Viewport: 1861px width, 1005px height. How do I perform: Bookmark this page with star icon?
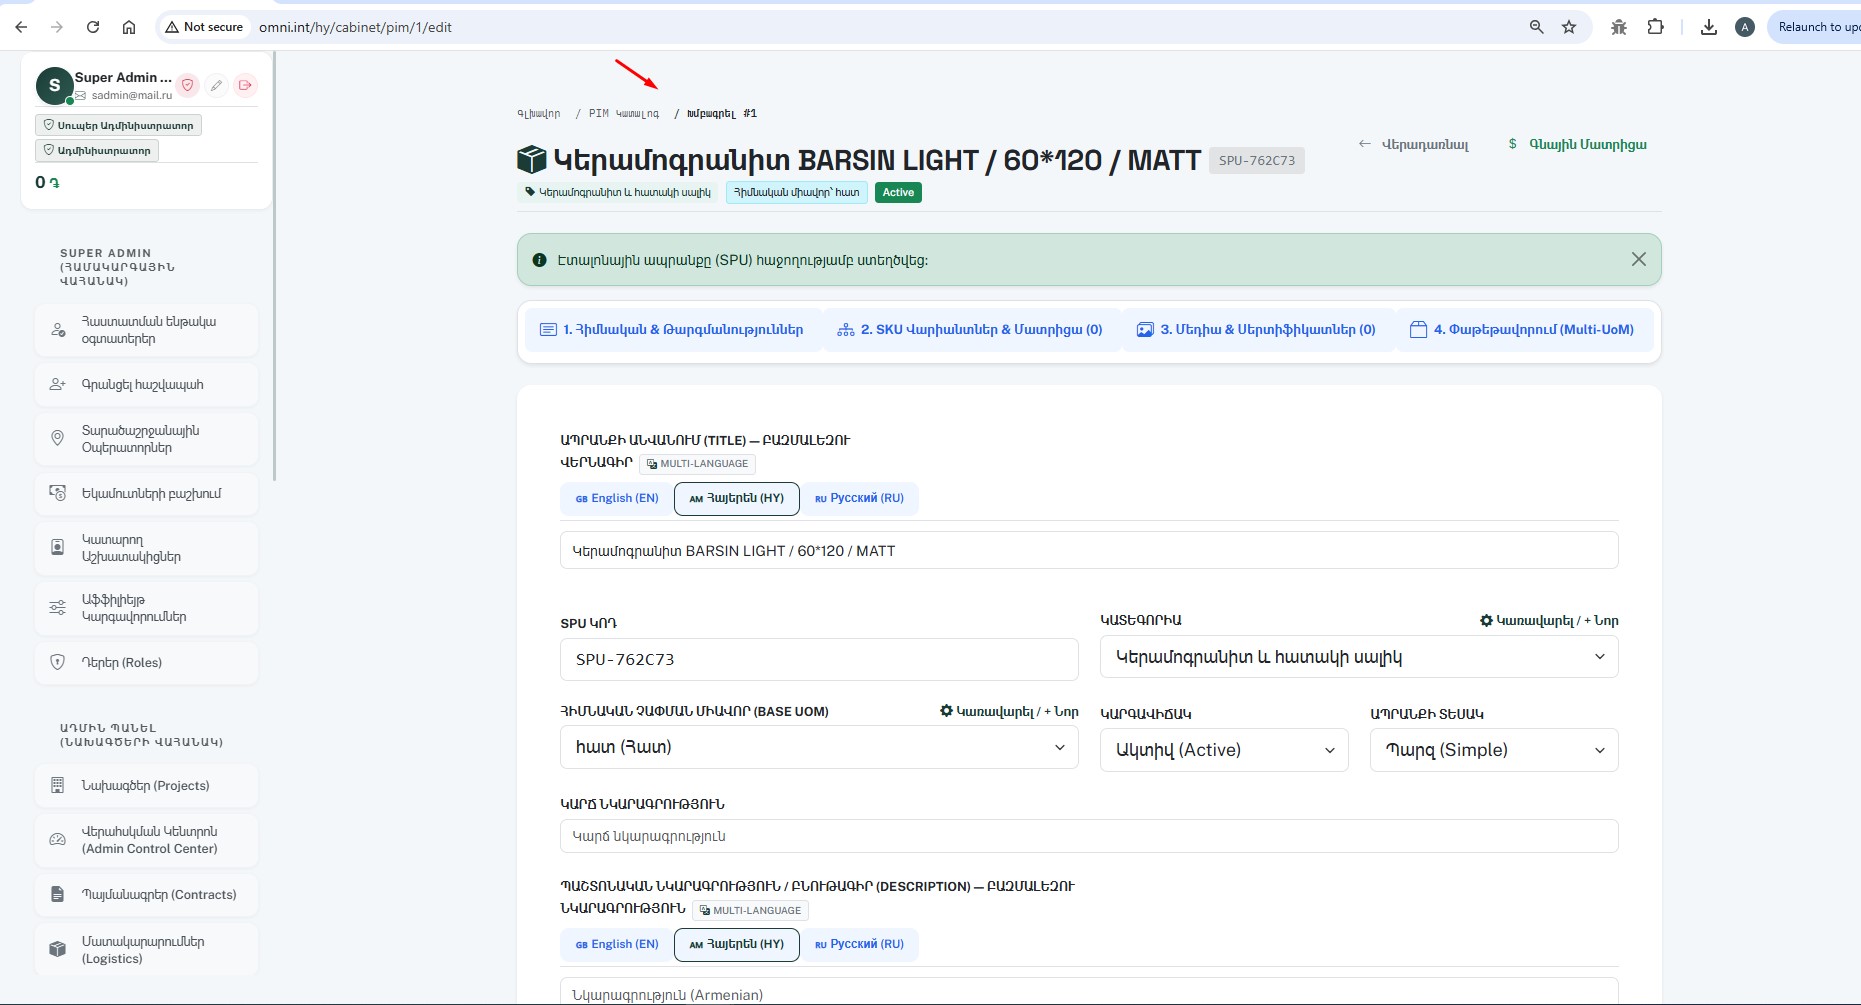click(1569, 27)
